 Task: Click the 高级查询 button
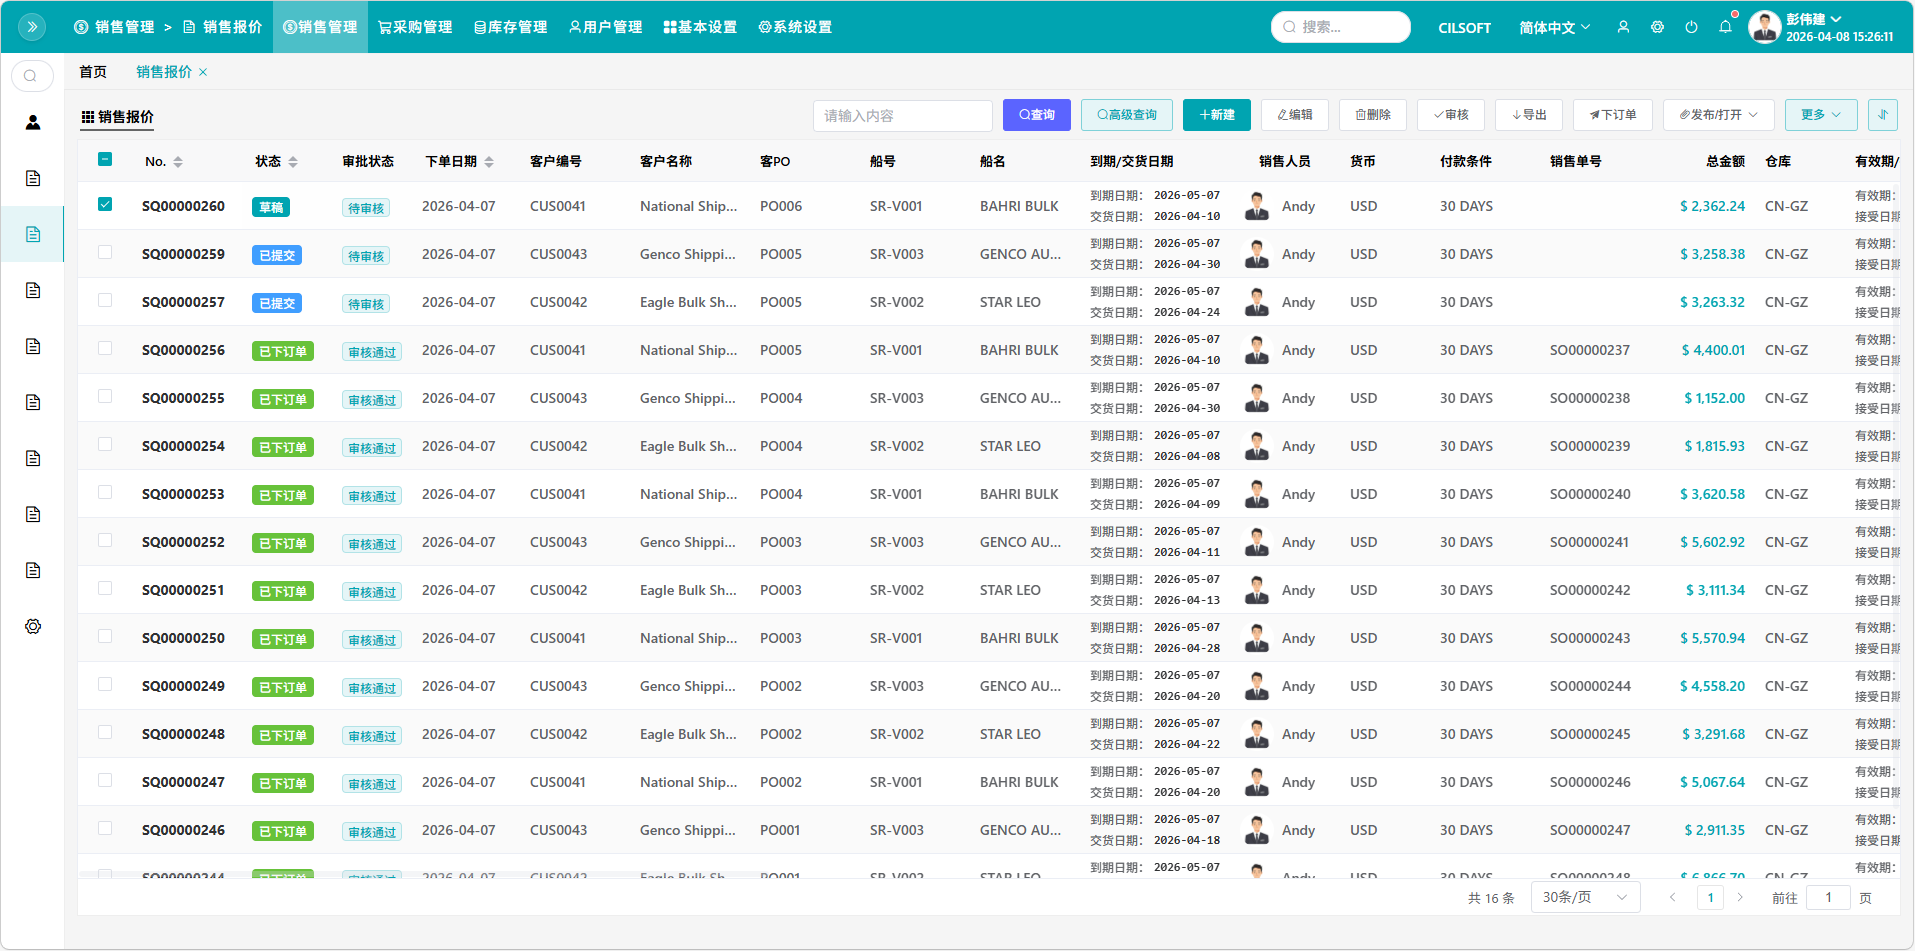click(1127, 115)
